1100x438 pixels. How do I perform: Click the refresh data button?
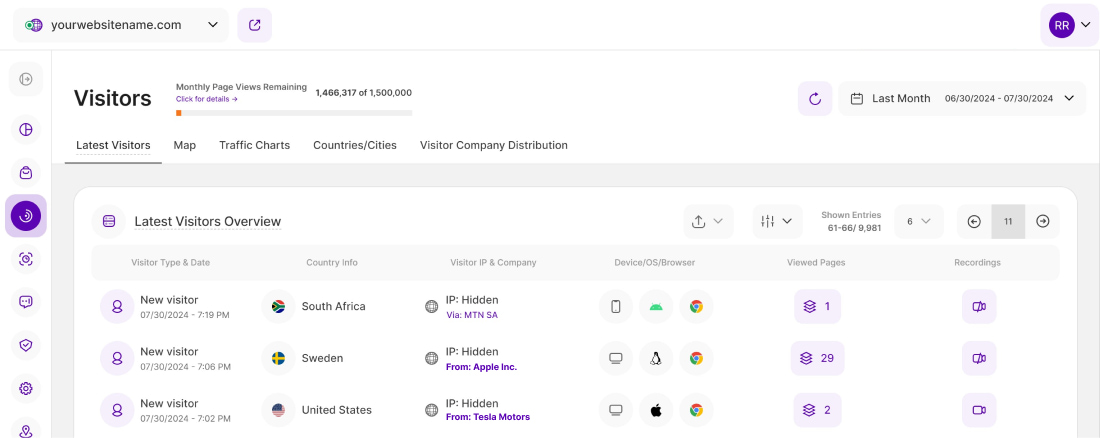tap(814, 99)
